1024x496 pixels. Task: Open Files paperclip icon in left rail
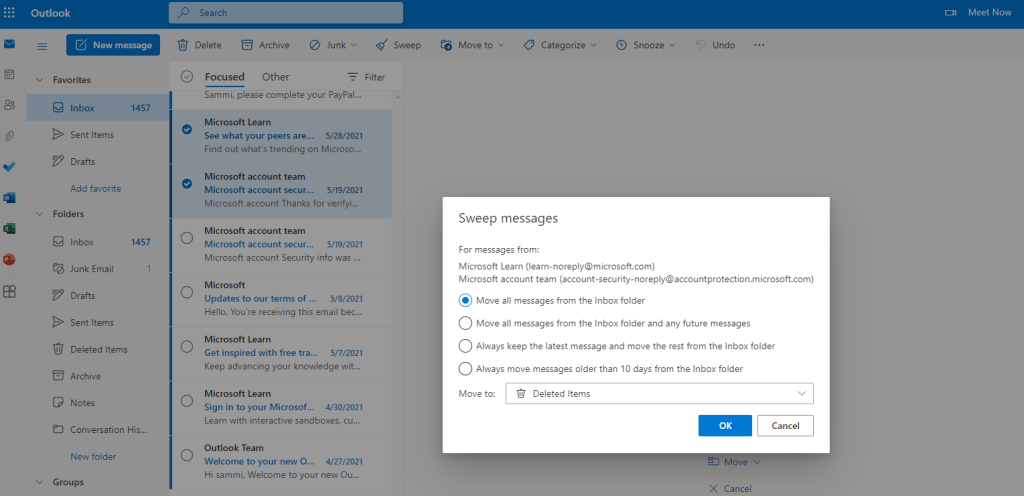(x=9, y=136)
